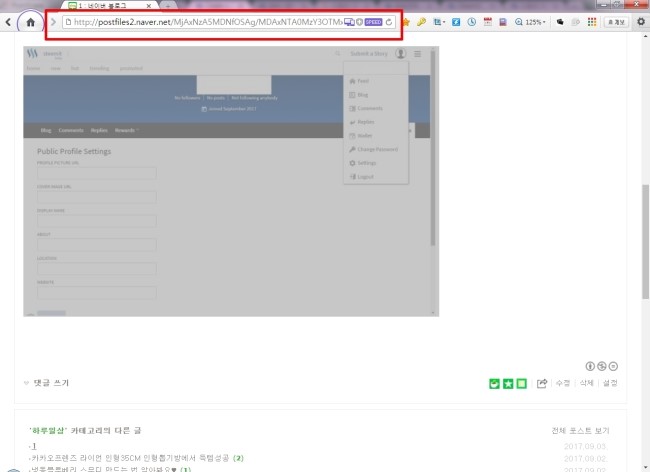Click the green star icon under post
The image size is (650, 472).
click(x=507, y=383)
